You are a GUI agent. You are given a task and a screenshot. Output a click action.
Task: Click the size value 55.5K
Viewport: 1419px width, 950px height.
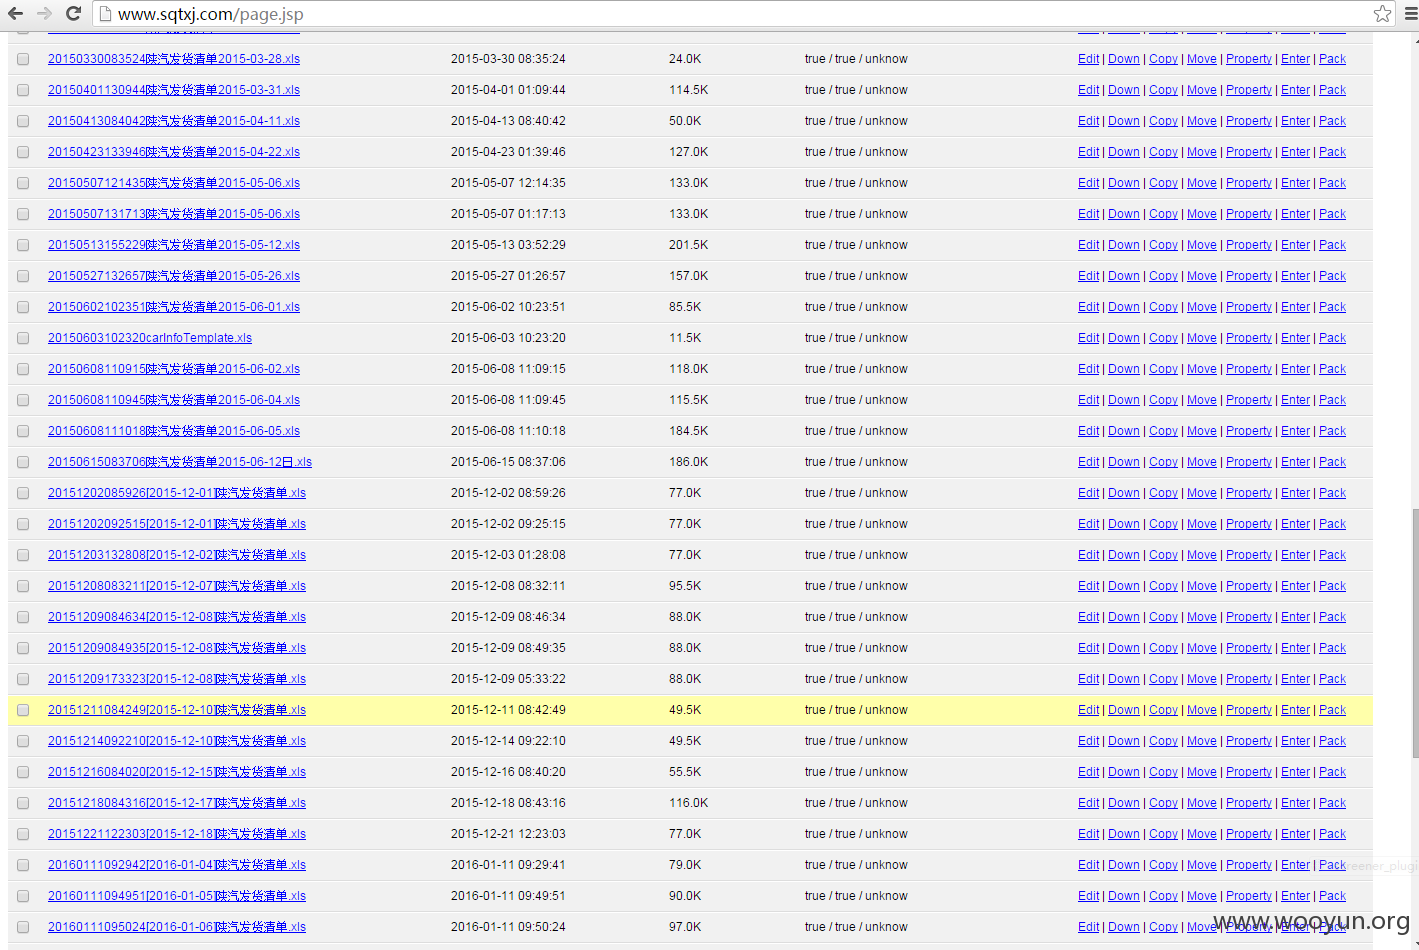coord(685,772)
